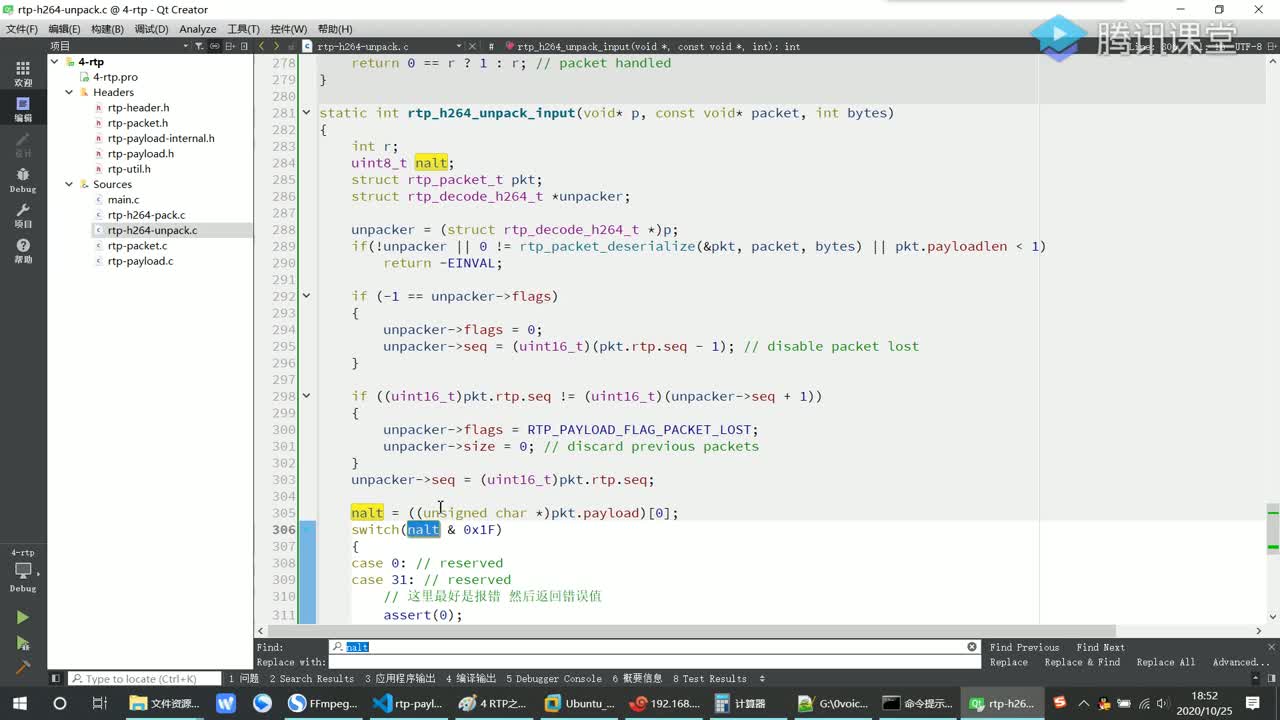Open Help (帮助) mode
The height and width of the screenshot is (720, 1280).
tap(22, 250)
